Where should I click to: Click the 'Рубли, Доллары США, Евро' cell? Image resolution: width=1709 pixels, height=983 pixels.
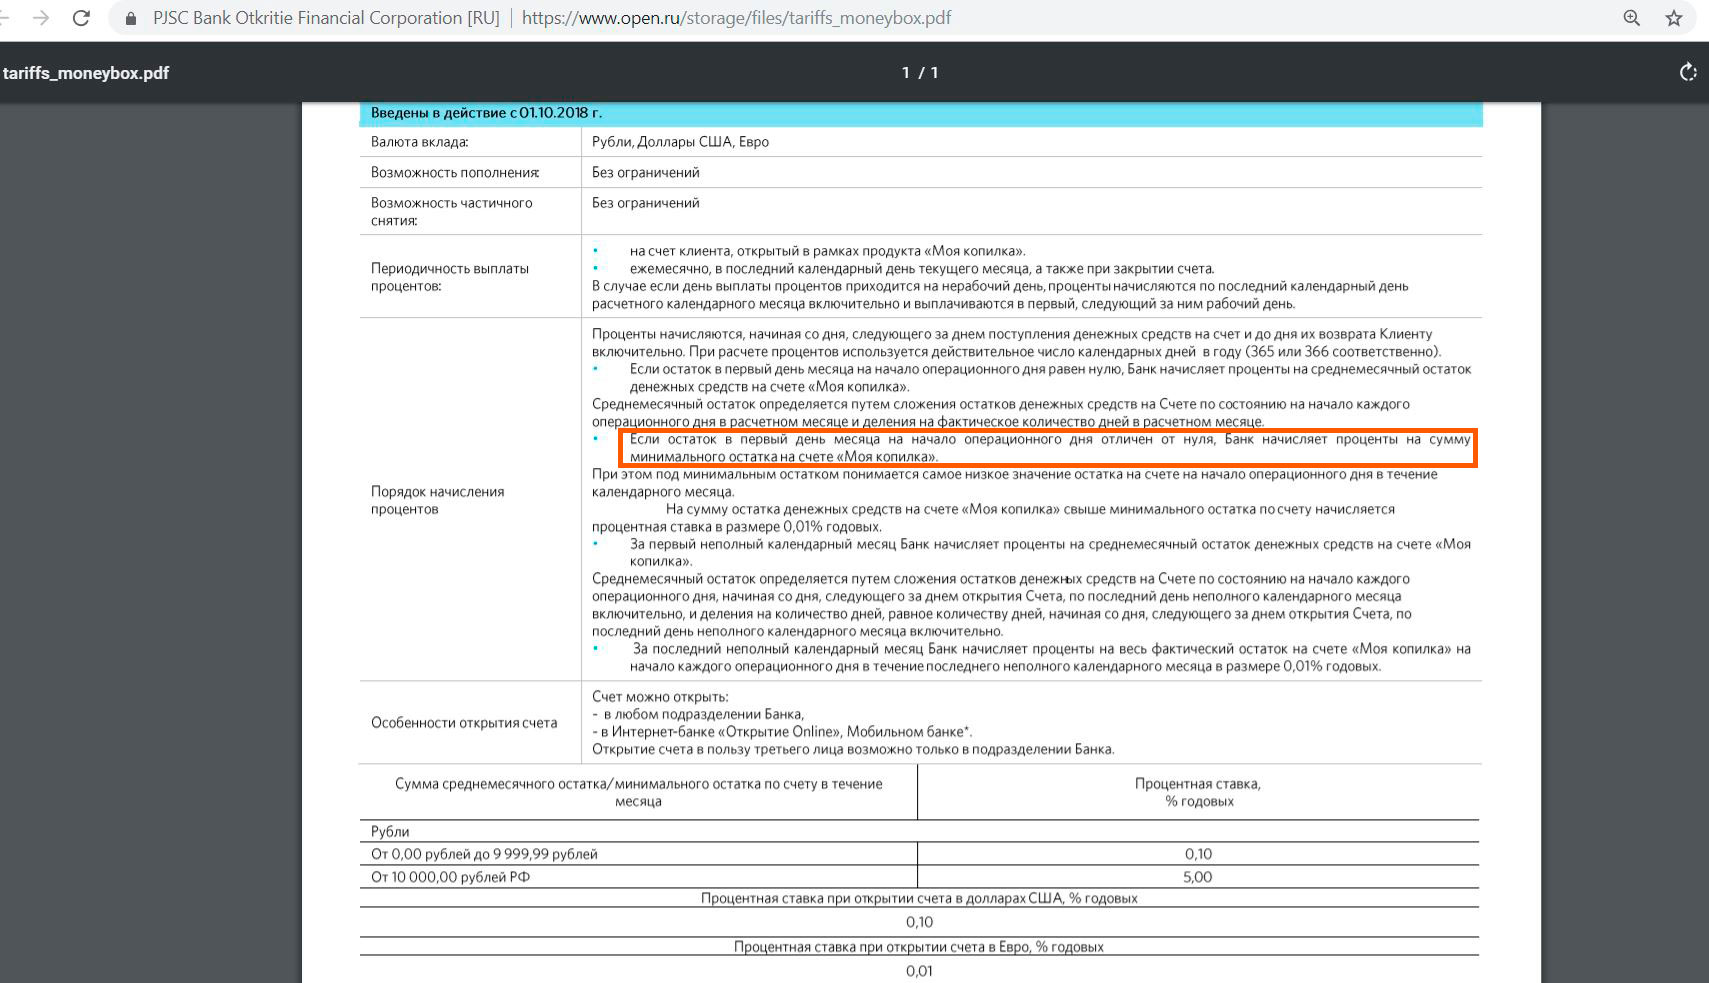click(x=680, y=142)
